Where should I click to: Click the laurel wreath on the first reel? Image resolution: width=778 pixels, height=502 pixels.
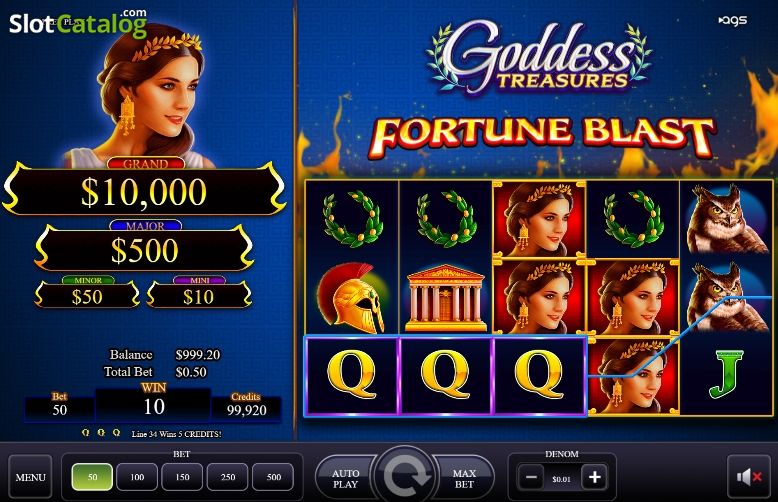click(352, 220)
